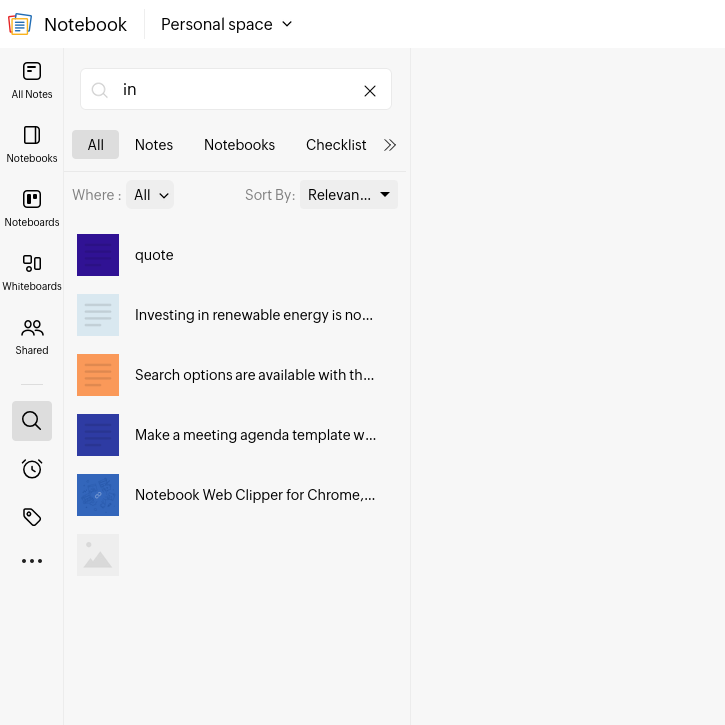Open the 'Investing in renewable energy' note
Image resolution: width=725 pixels, height=725 pixels.
coord(253,315)
